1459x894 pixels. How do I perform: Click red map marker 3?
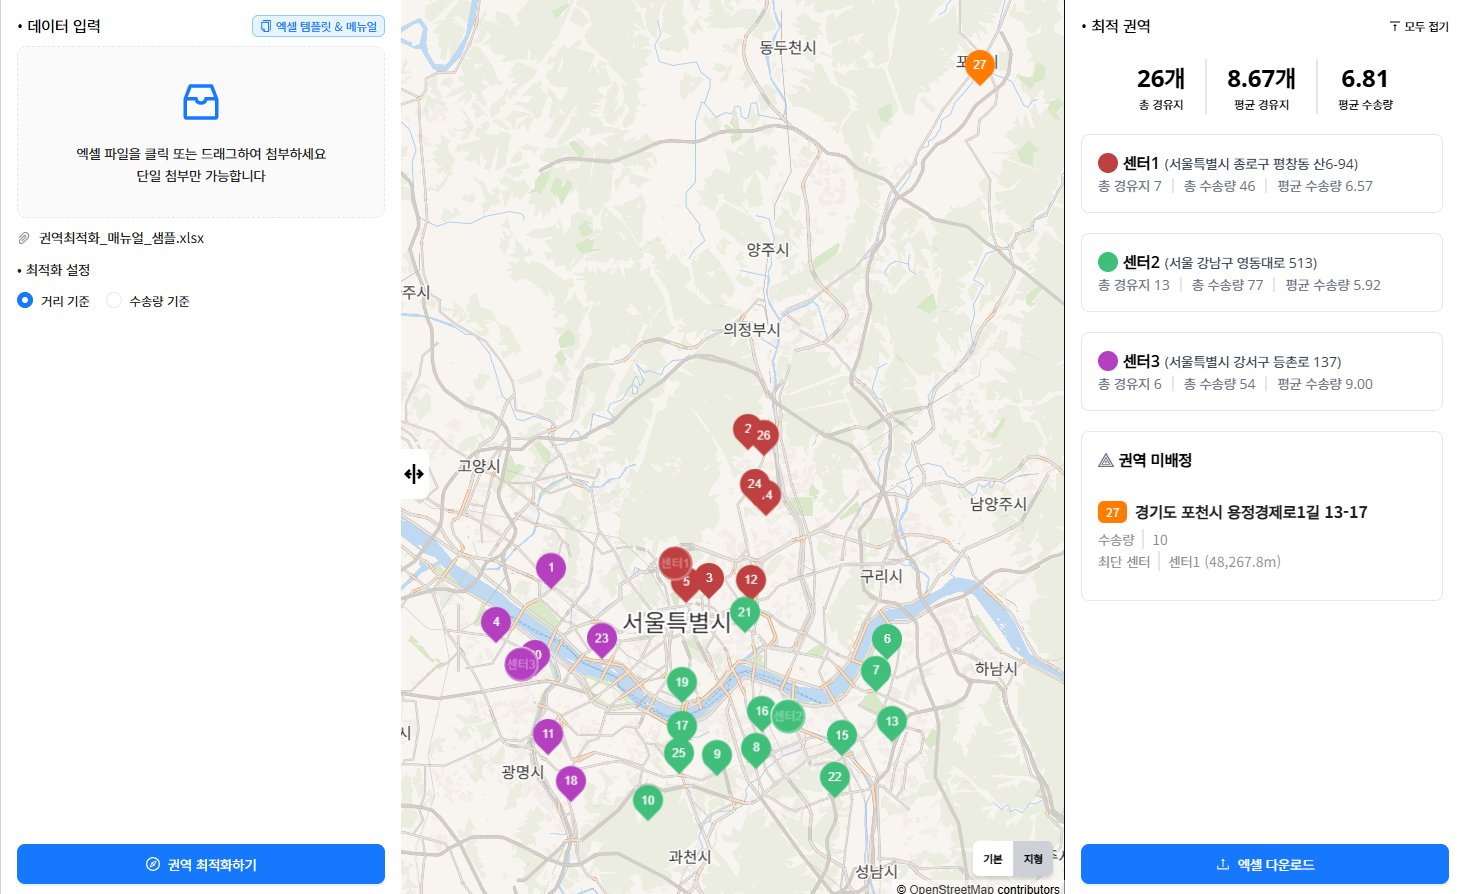709,580
